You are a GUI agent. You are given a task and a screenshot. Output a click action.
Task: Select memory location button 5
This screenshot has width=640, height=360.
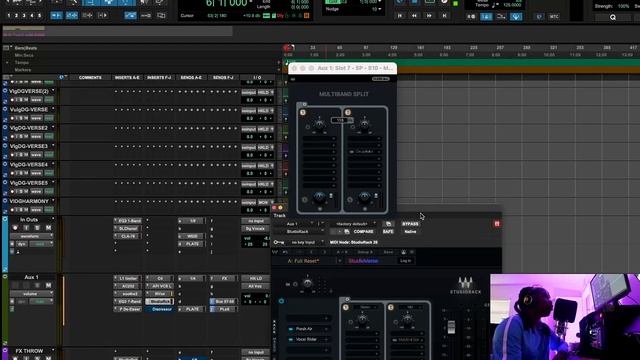[40, 16]
